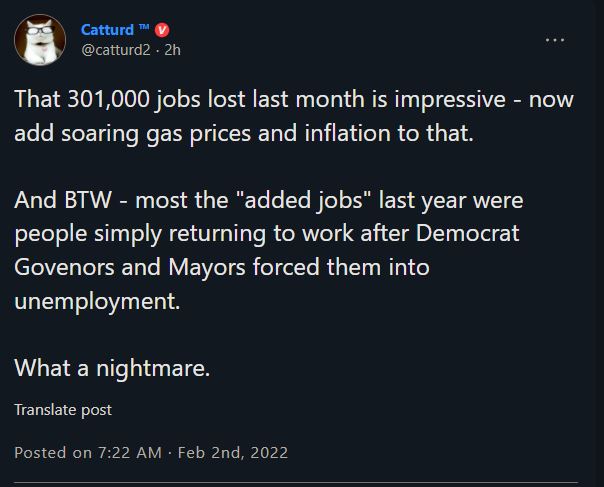Open Catturd's cat profile picture
Image resolution: width=604 pixels, height=487 pixels.
click(40, 40)
